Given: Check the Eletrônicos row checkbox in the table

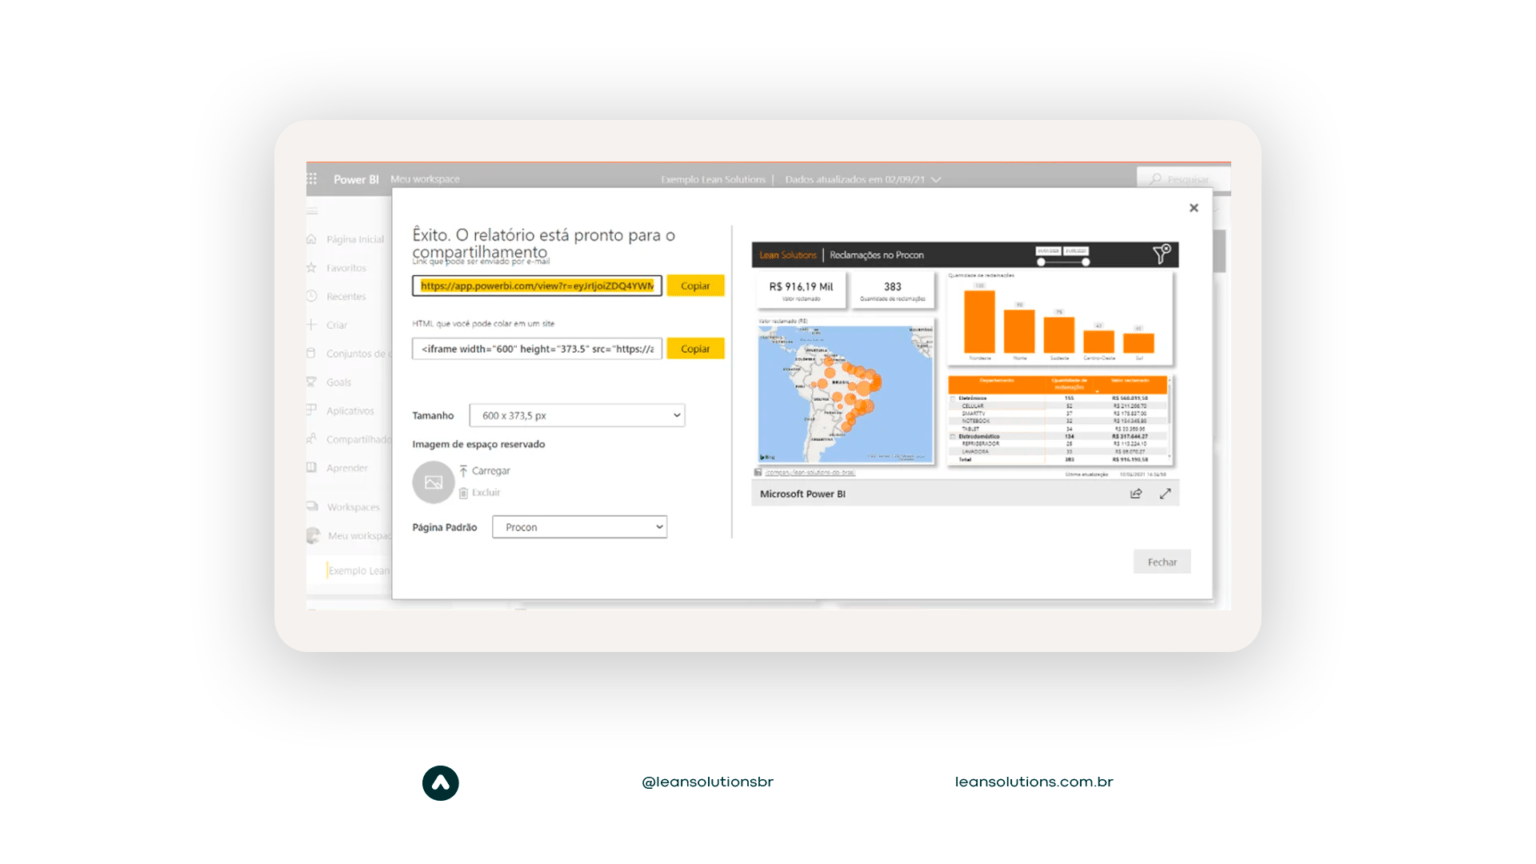Looking at the screenshot, I should click(x=953, y=397).
